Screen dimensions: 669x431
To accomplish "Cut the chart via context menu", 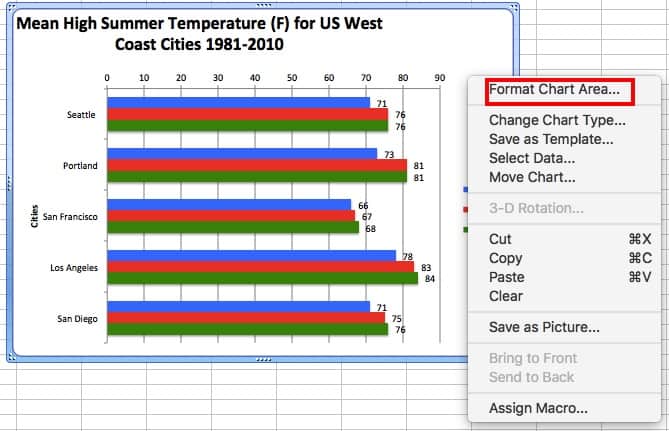I will [x=500, y=239].
